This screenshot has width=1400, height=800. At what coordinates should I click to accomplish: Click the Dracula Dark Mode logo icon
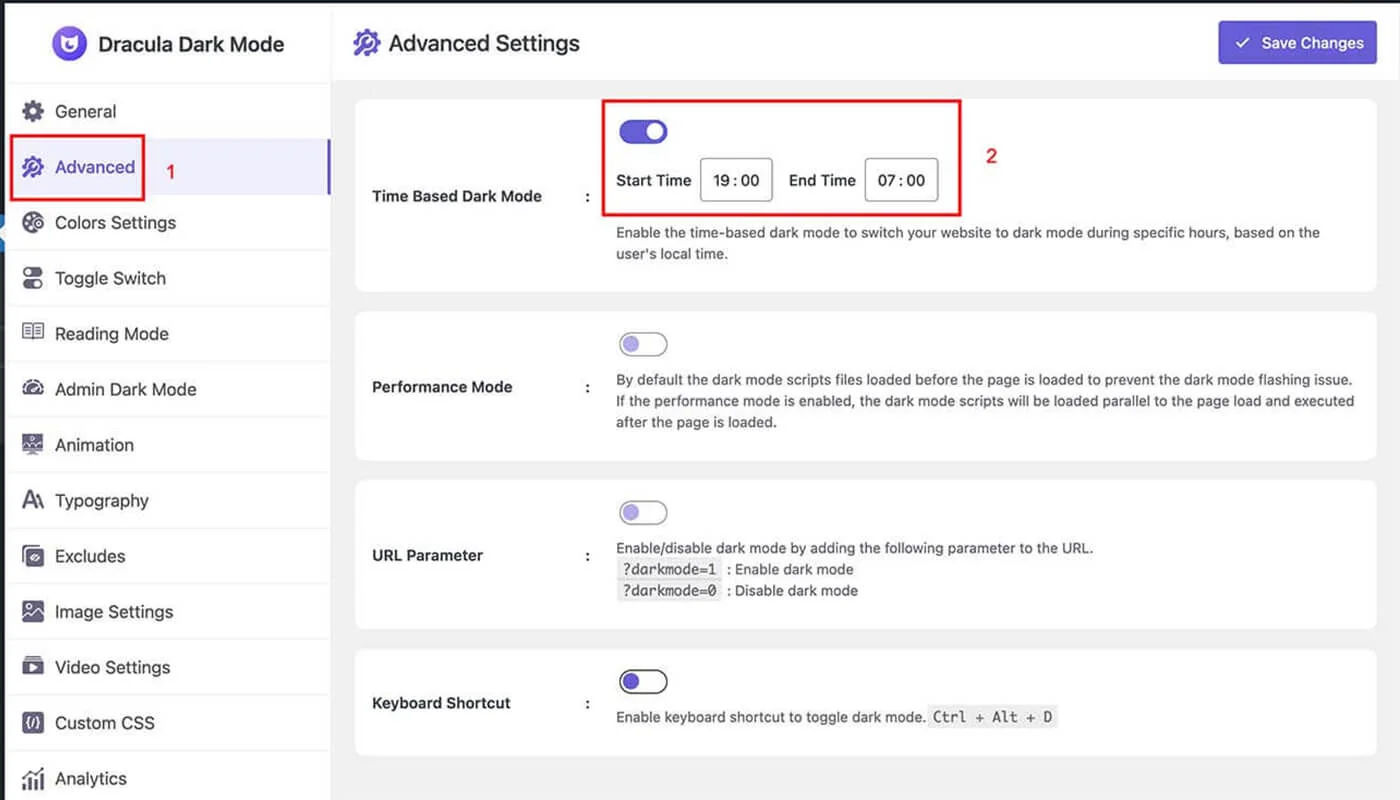70,44
